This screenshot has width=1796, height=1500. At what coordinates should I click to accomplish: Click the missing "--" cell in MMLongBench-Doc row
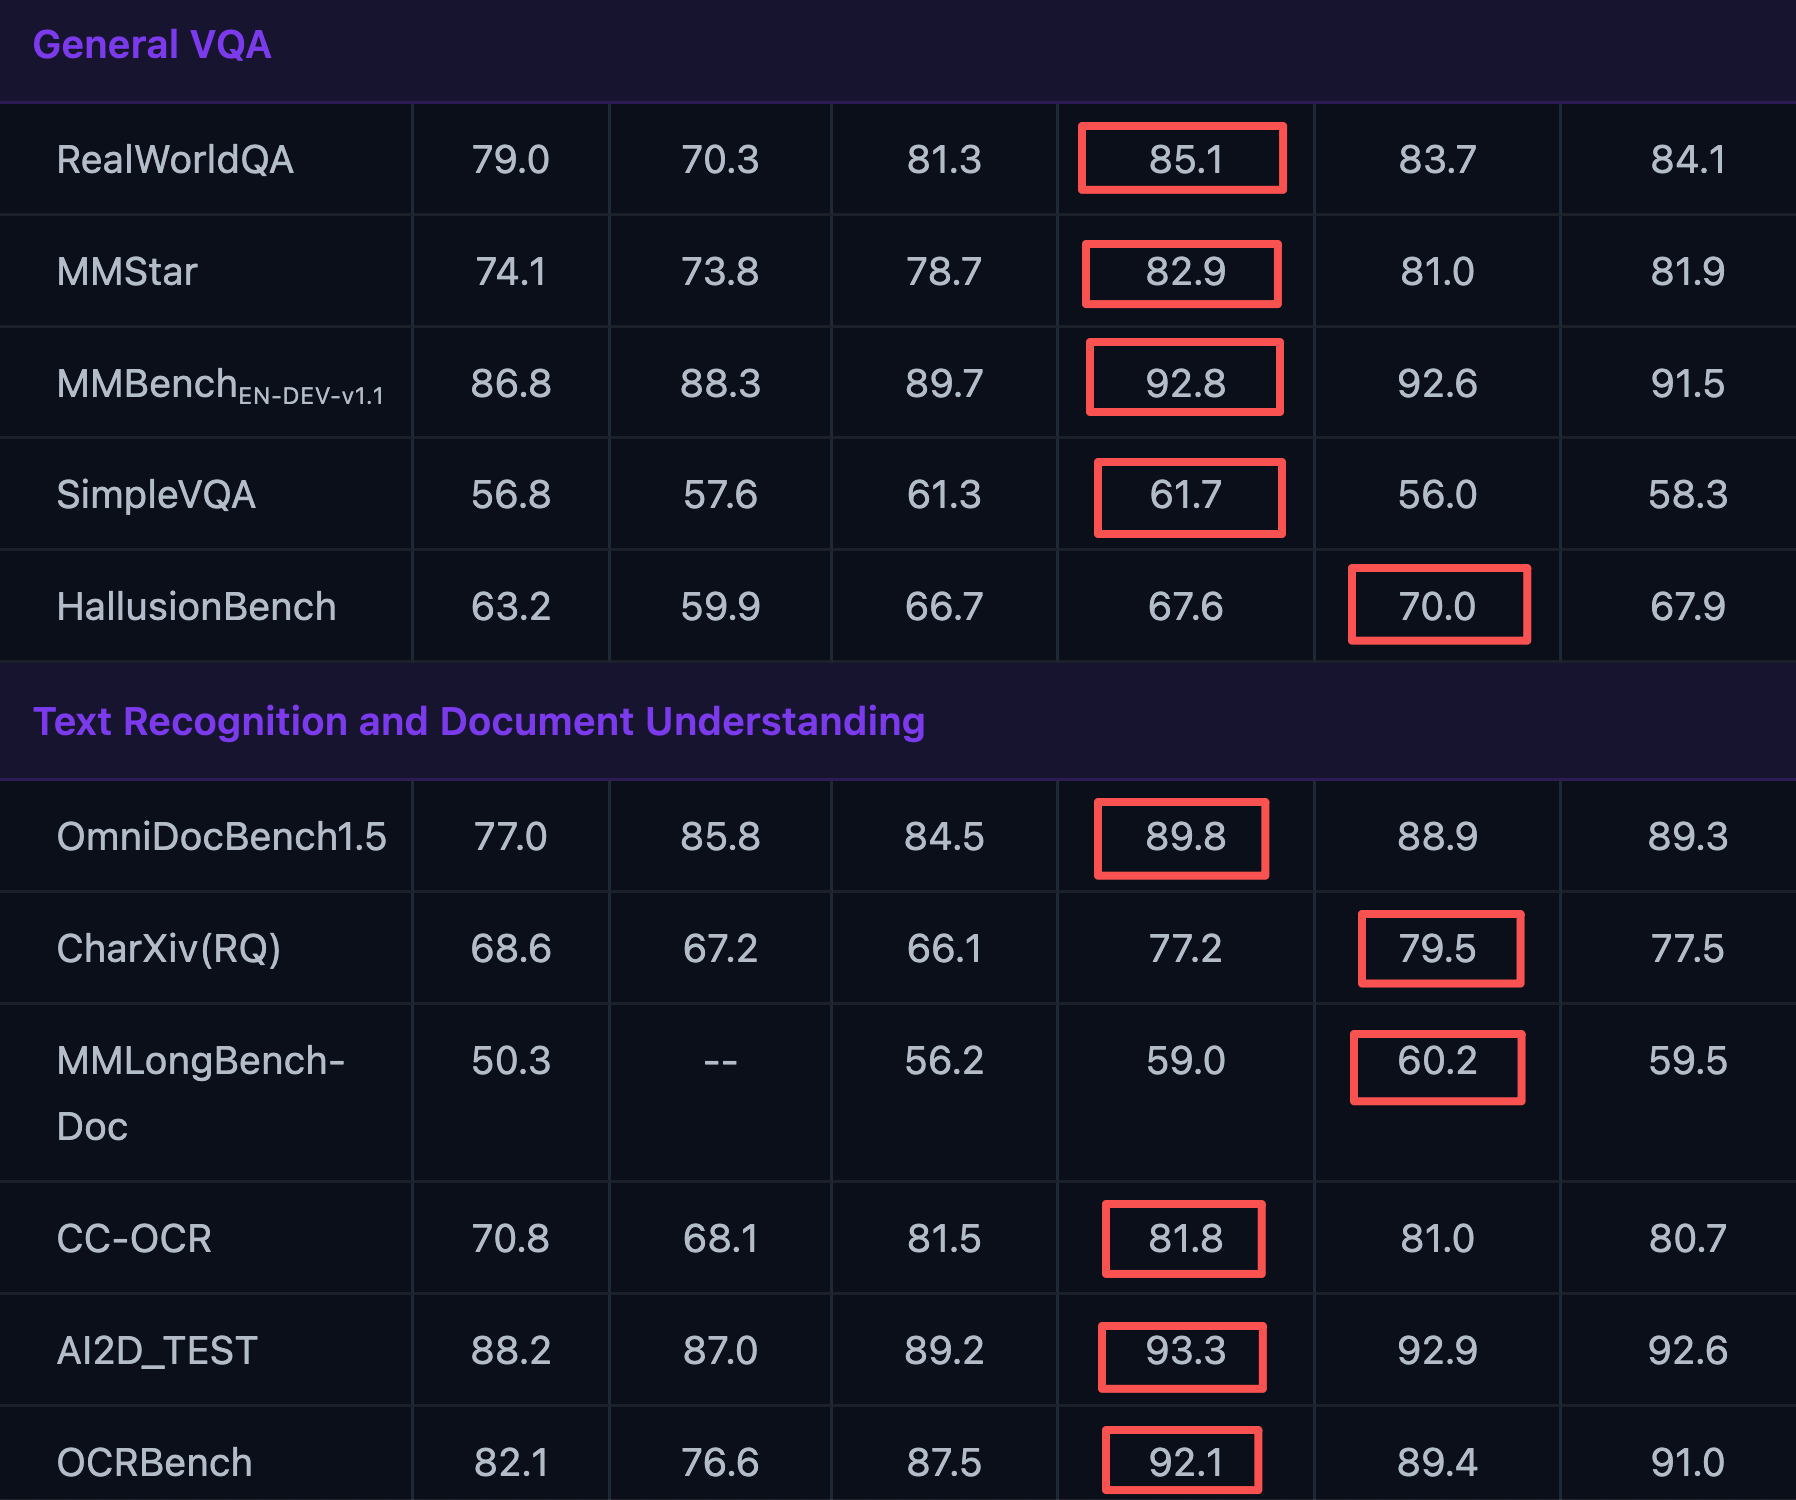pos(720,1061)
